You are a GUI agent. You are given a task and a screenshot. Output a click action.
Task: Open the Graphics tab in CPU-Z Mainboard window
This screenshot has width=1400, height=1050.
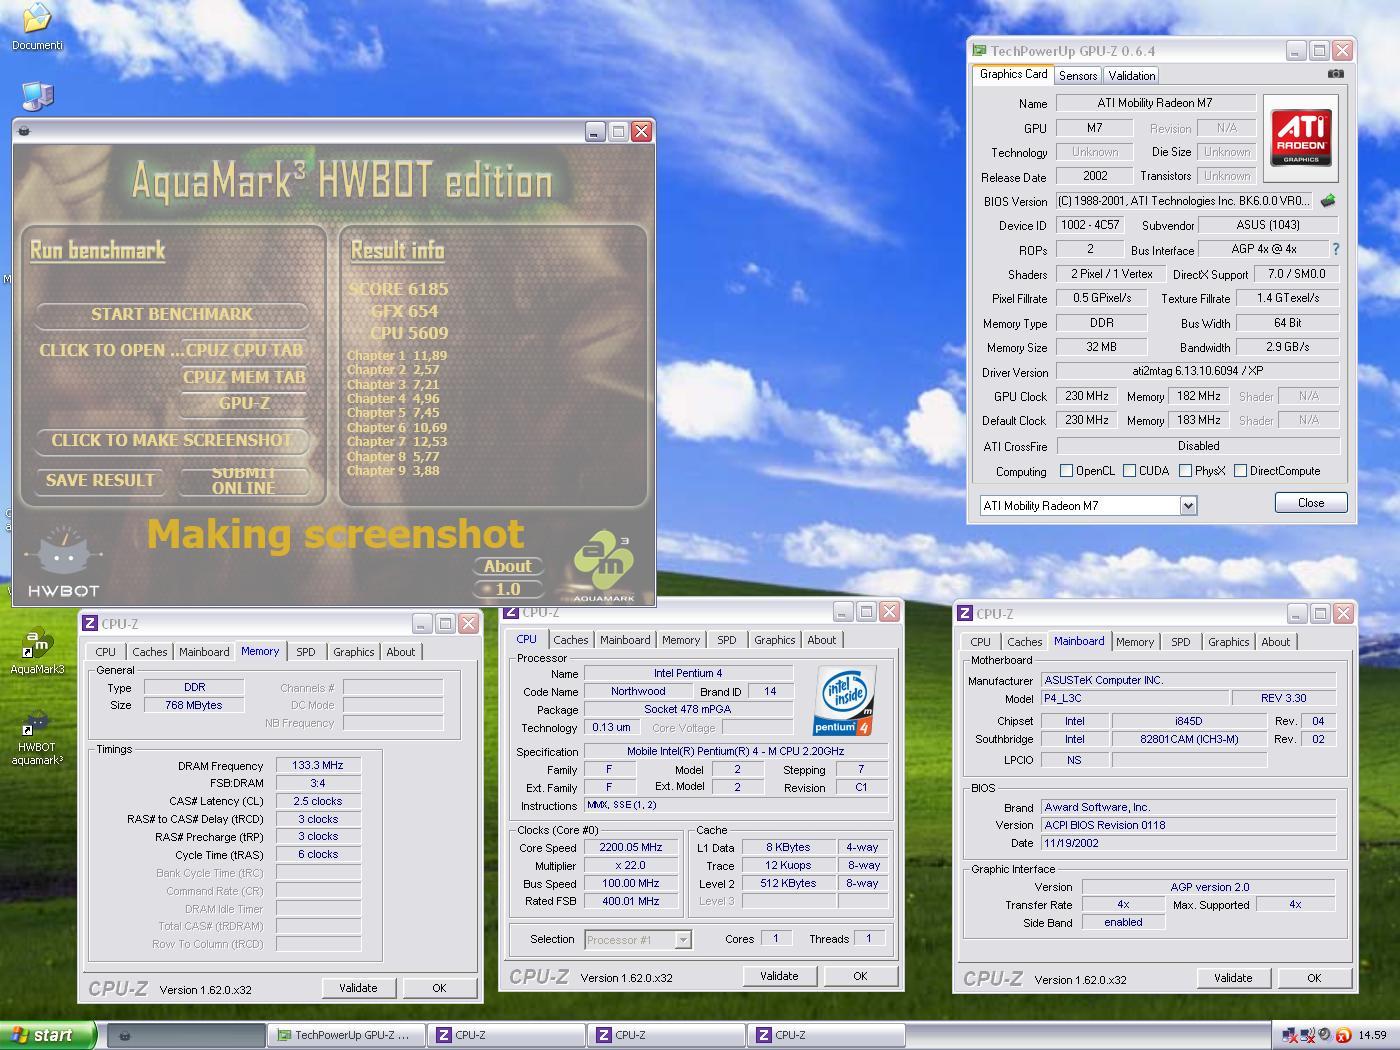1228,642
